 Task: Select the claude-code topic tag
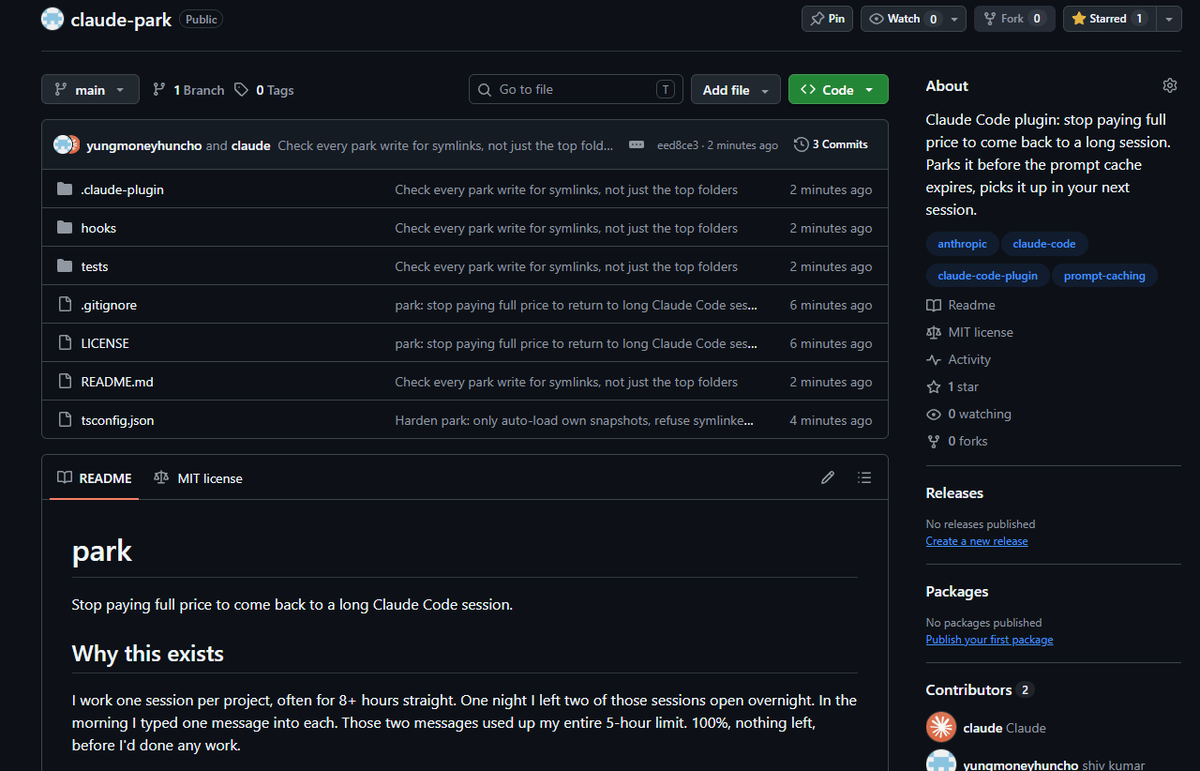[x=1044, y=244]
